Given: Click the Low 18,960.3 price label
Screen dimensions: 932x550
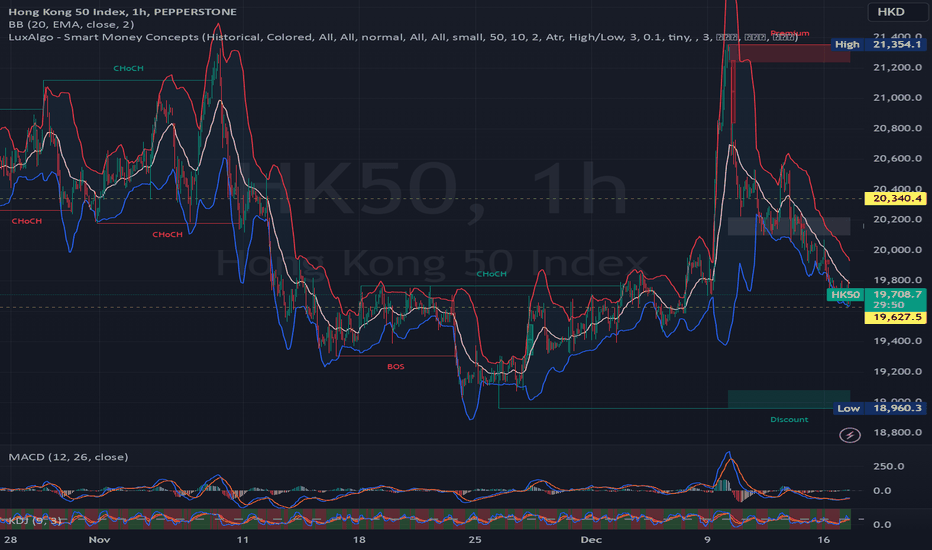Looking at the screenshot, I should tap(879, 408).
